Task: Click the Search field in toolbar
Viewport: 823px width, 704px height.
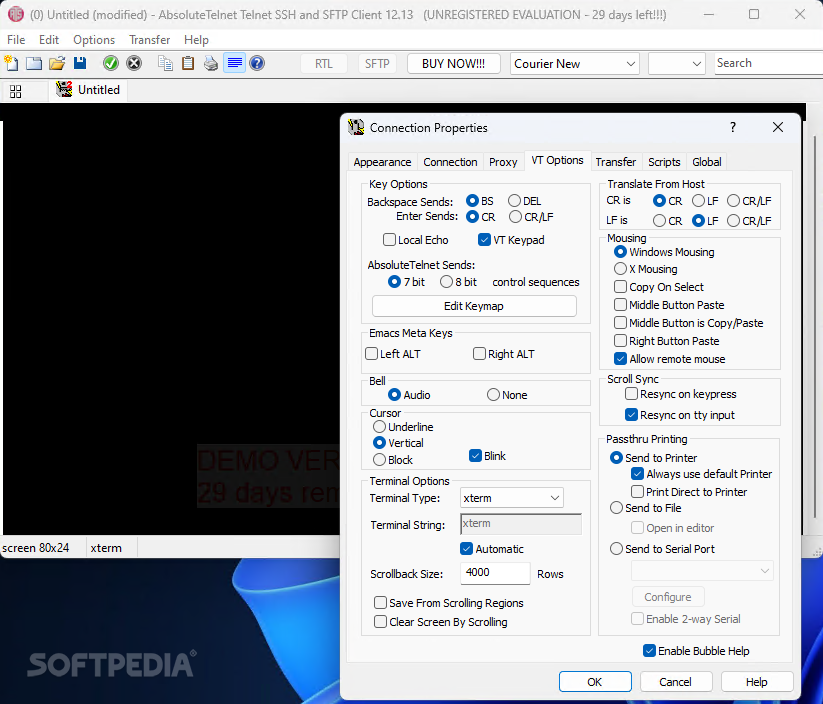Action: [768, 63]
